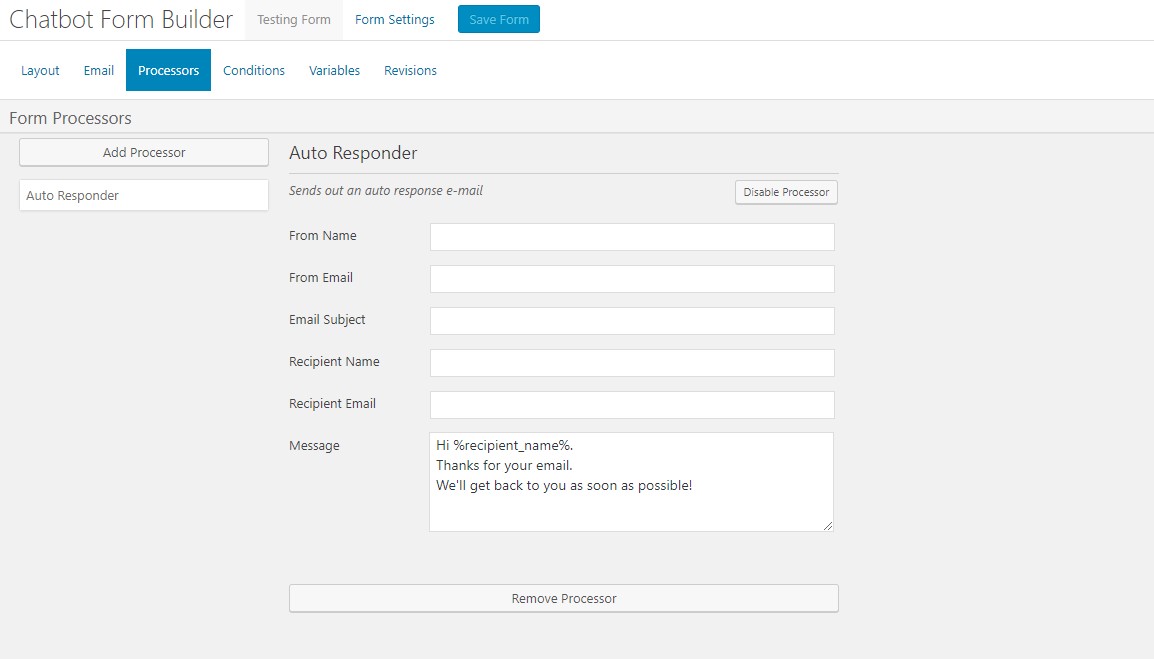Viewport: 1154px width, 659px height.
Task: Click inside the Message text area
Action: [631, 482]
